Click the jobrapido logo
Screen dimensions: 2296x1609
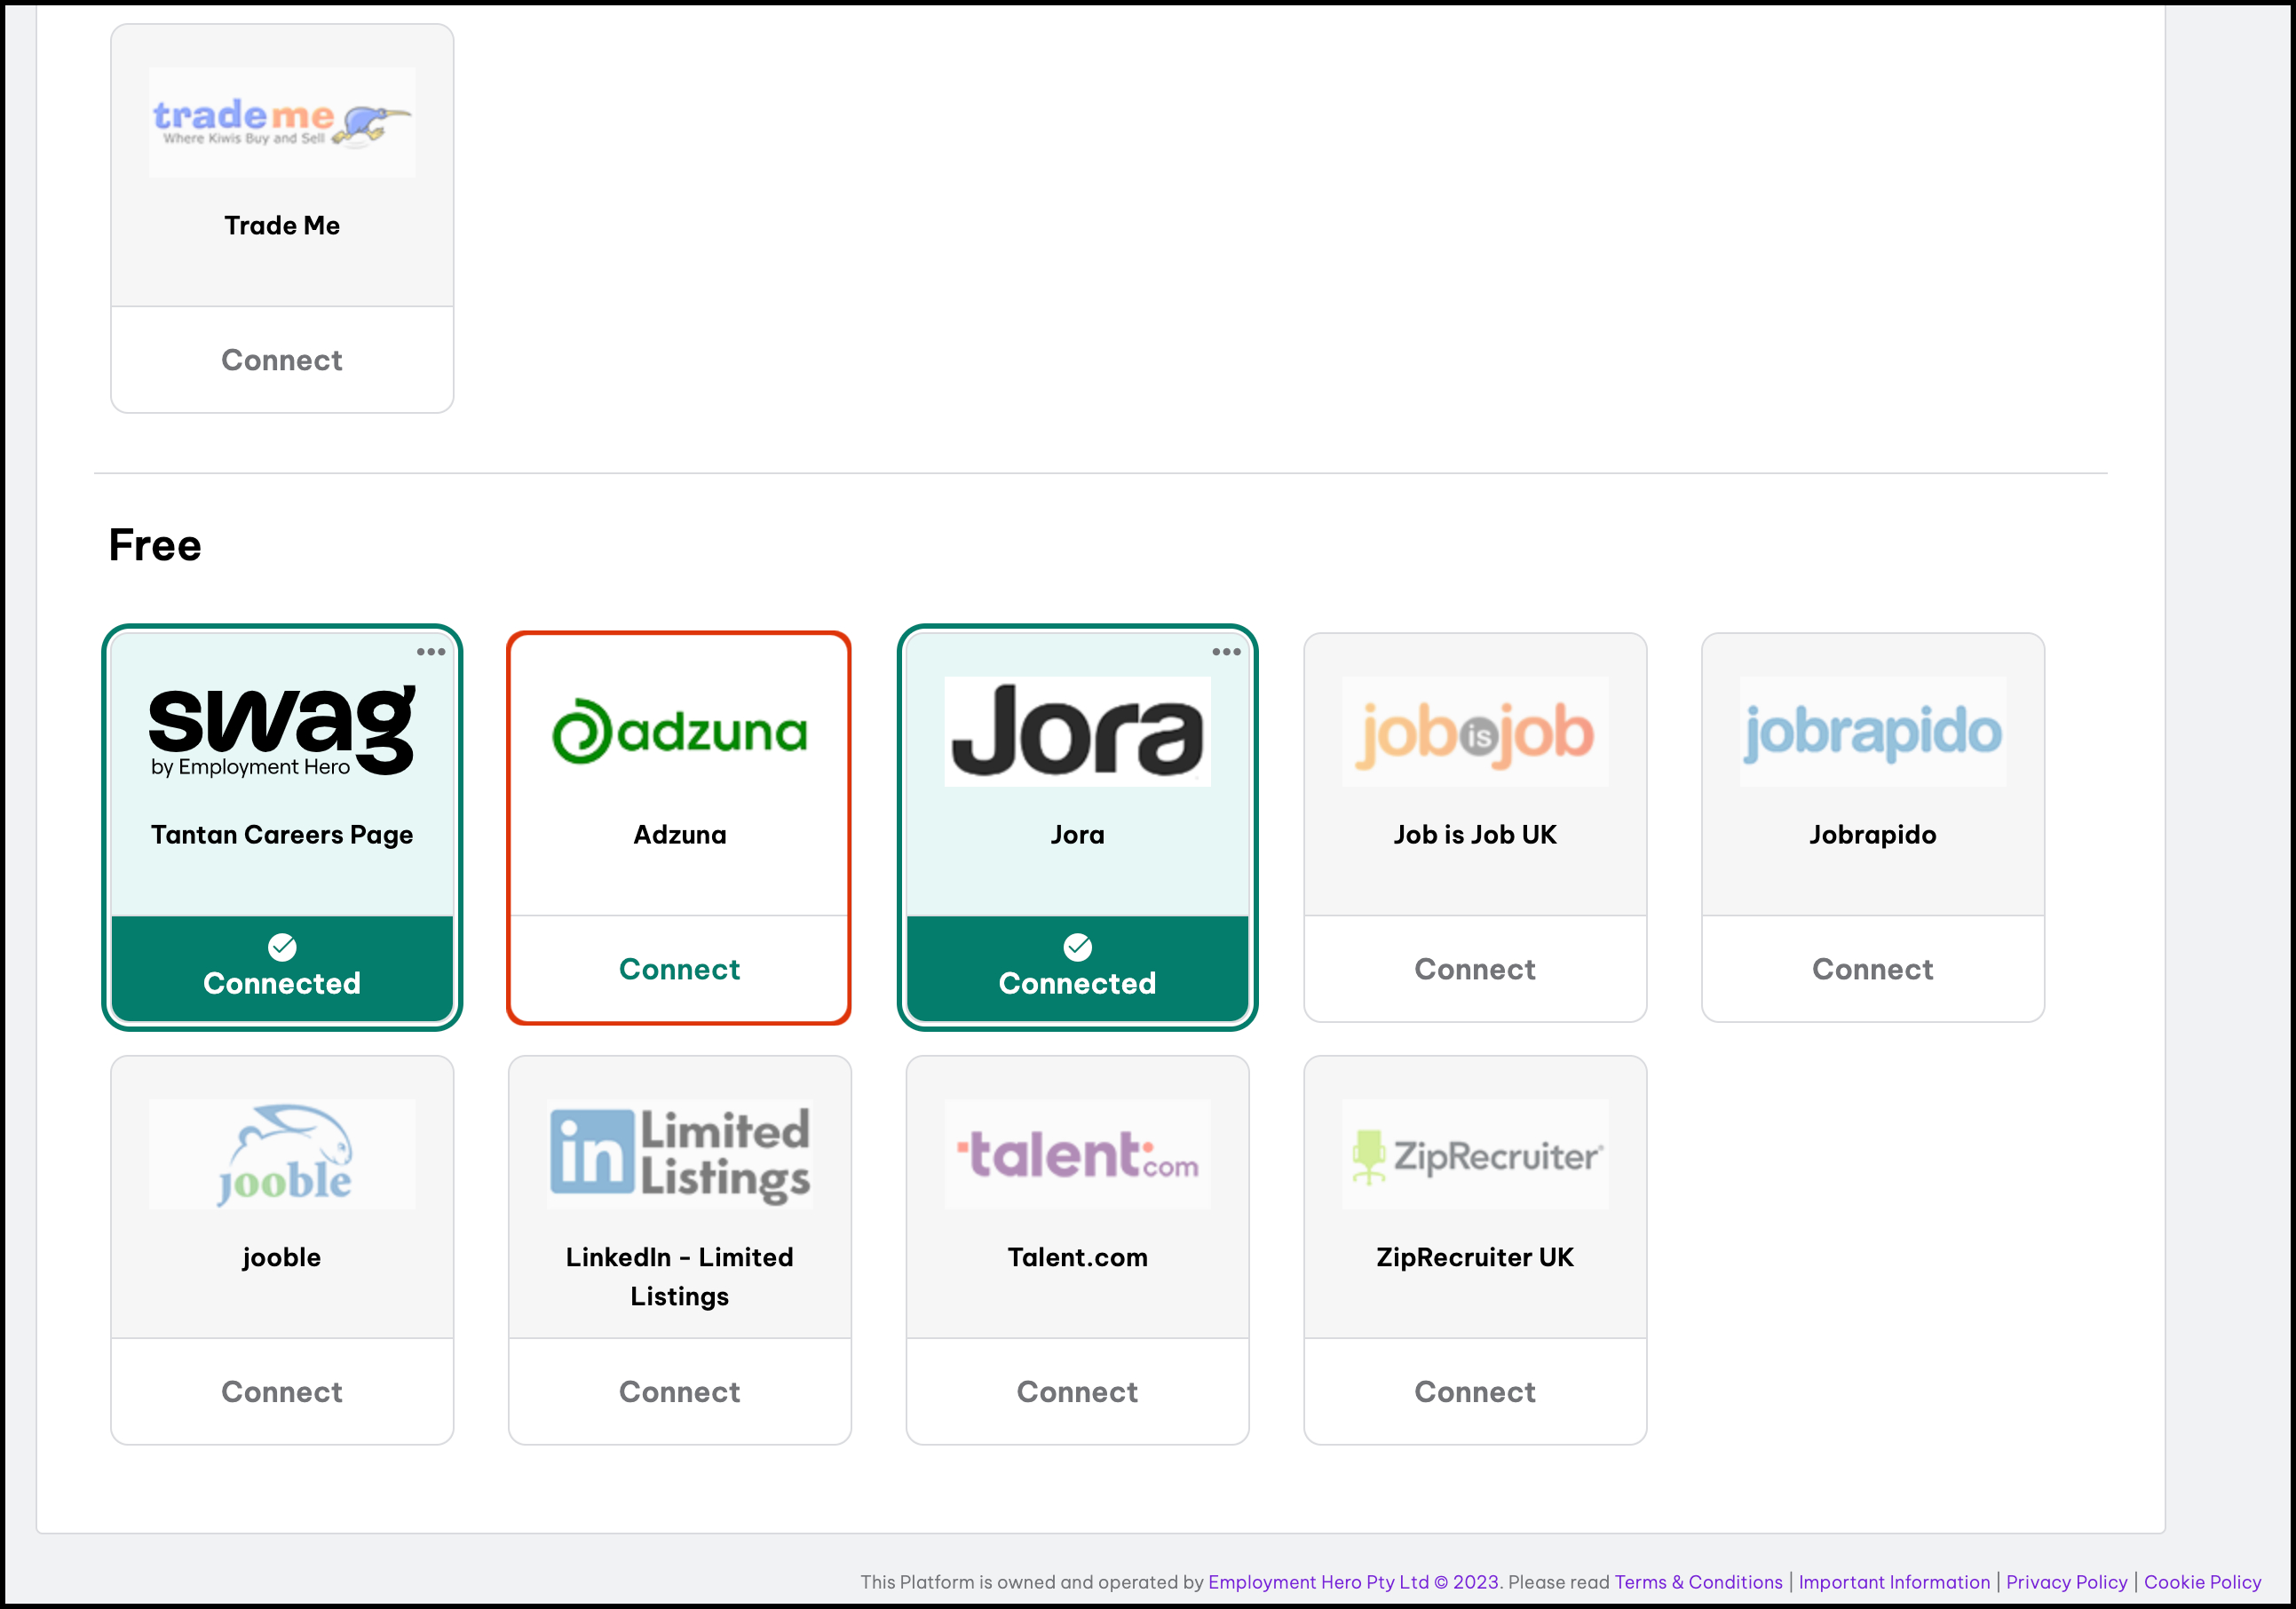coord(1872,732)
